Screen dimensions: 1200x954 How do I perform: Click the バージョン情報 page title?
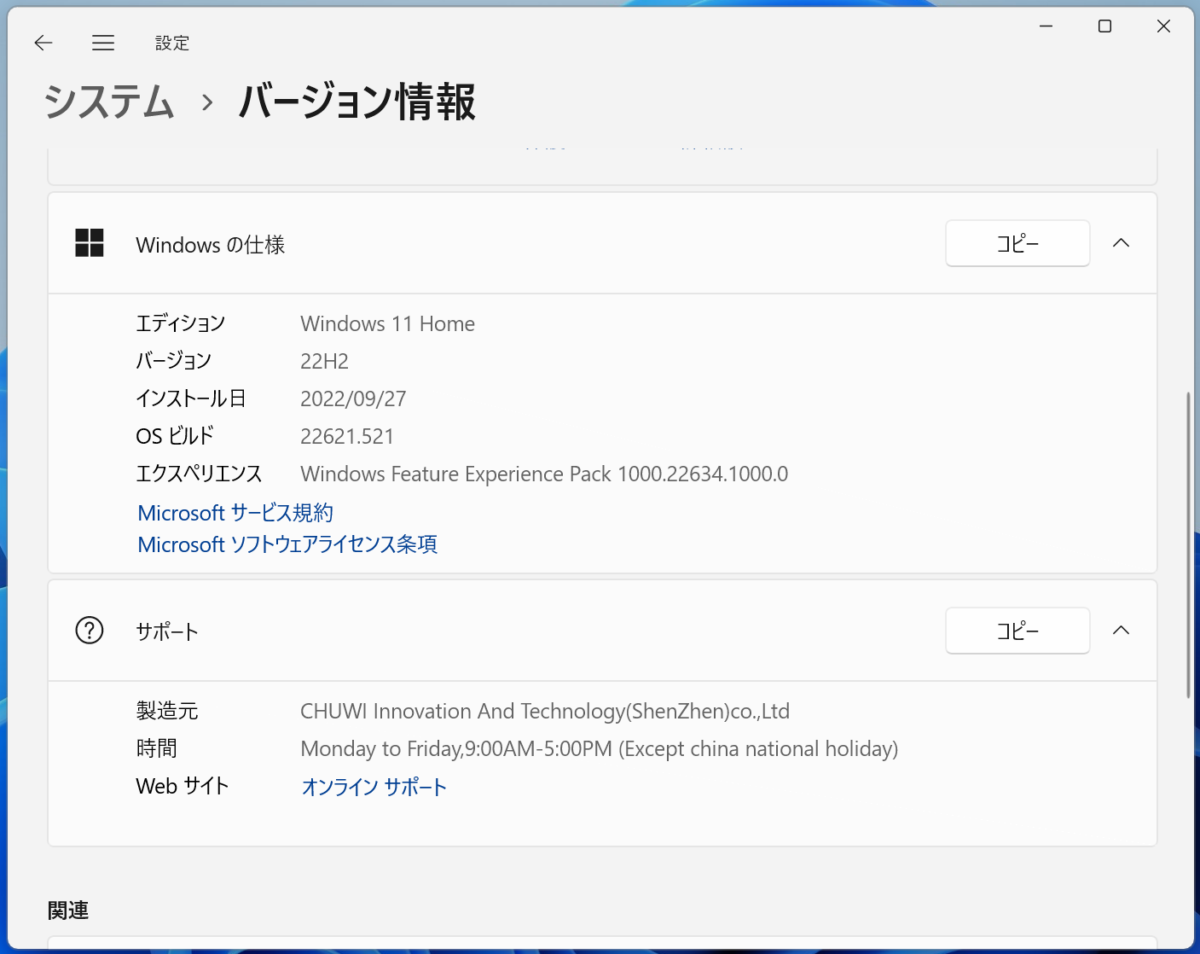coord(357,102)
